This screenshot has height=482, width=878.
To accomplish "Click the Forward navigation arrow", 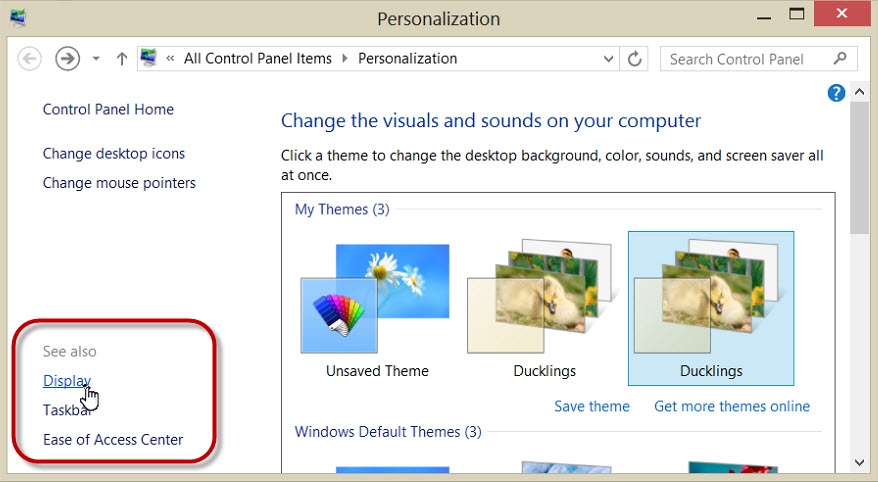I will [66, 59].
